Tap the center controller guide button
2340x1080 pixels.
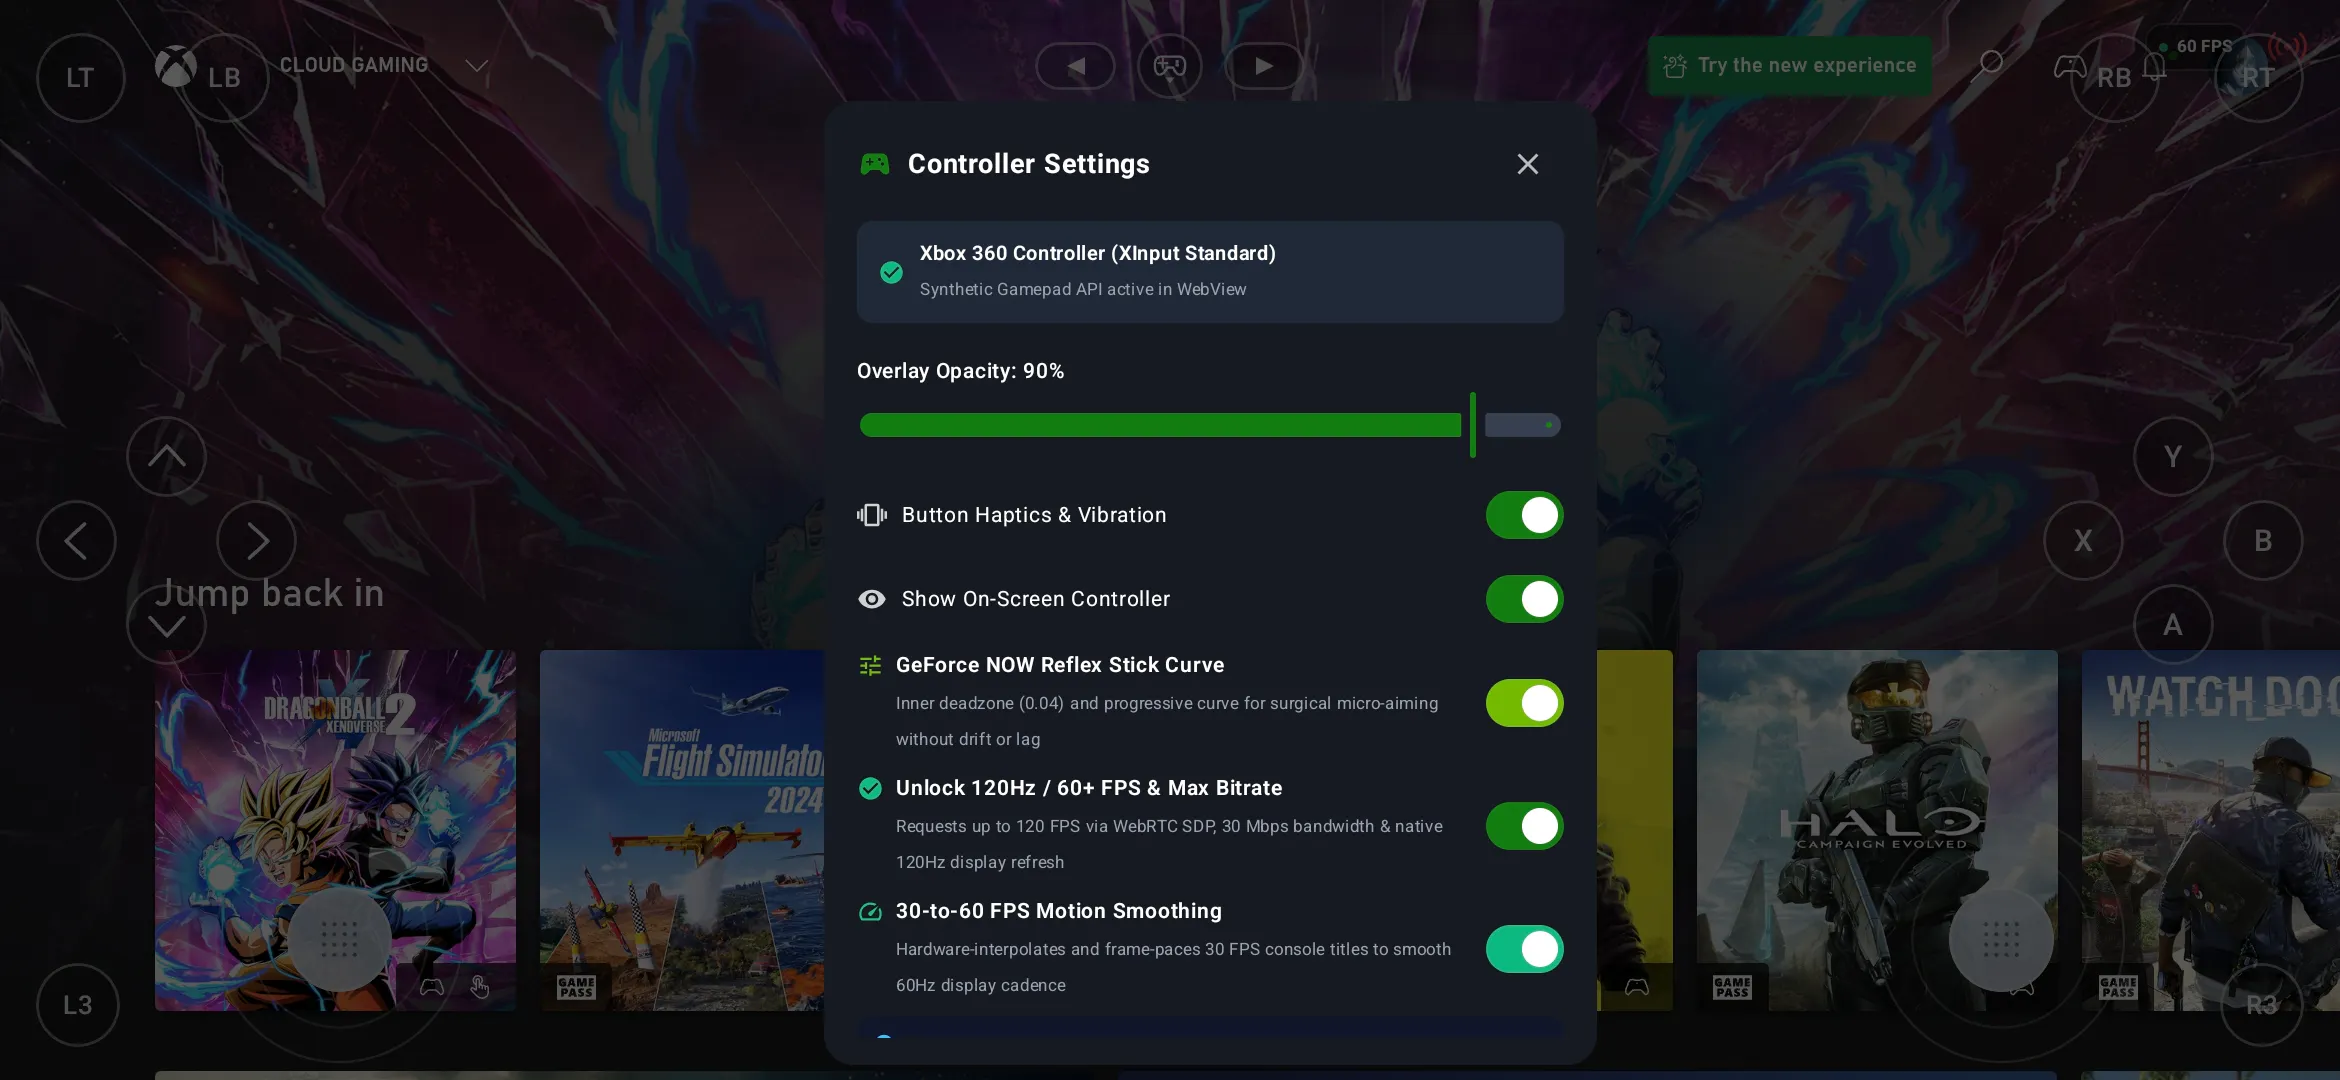(1170, 66)
